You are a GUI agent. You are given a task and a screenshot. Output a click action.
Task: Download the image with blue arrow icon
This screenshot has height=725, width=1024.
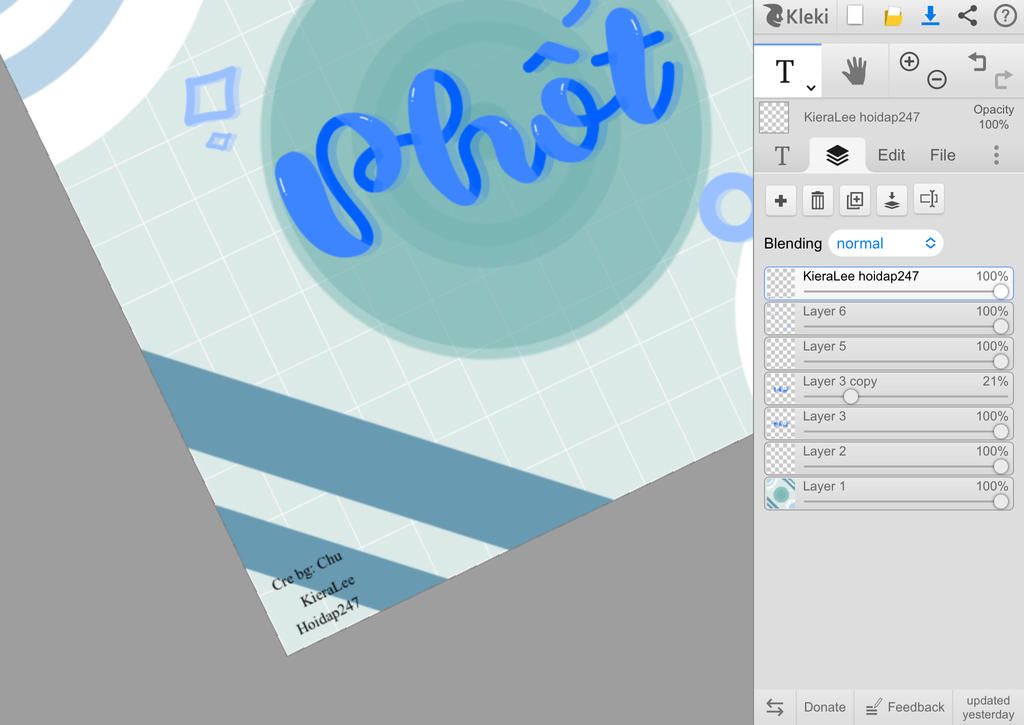930,16
